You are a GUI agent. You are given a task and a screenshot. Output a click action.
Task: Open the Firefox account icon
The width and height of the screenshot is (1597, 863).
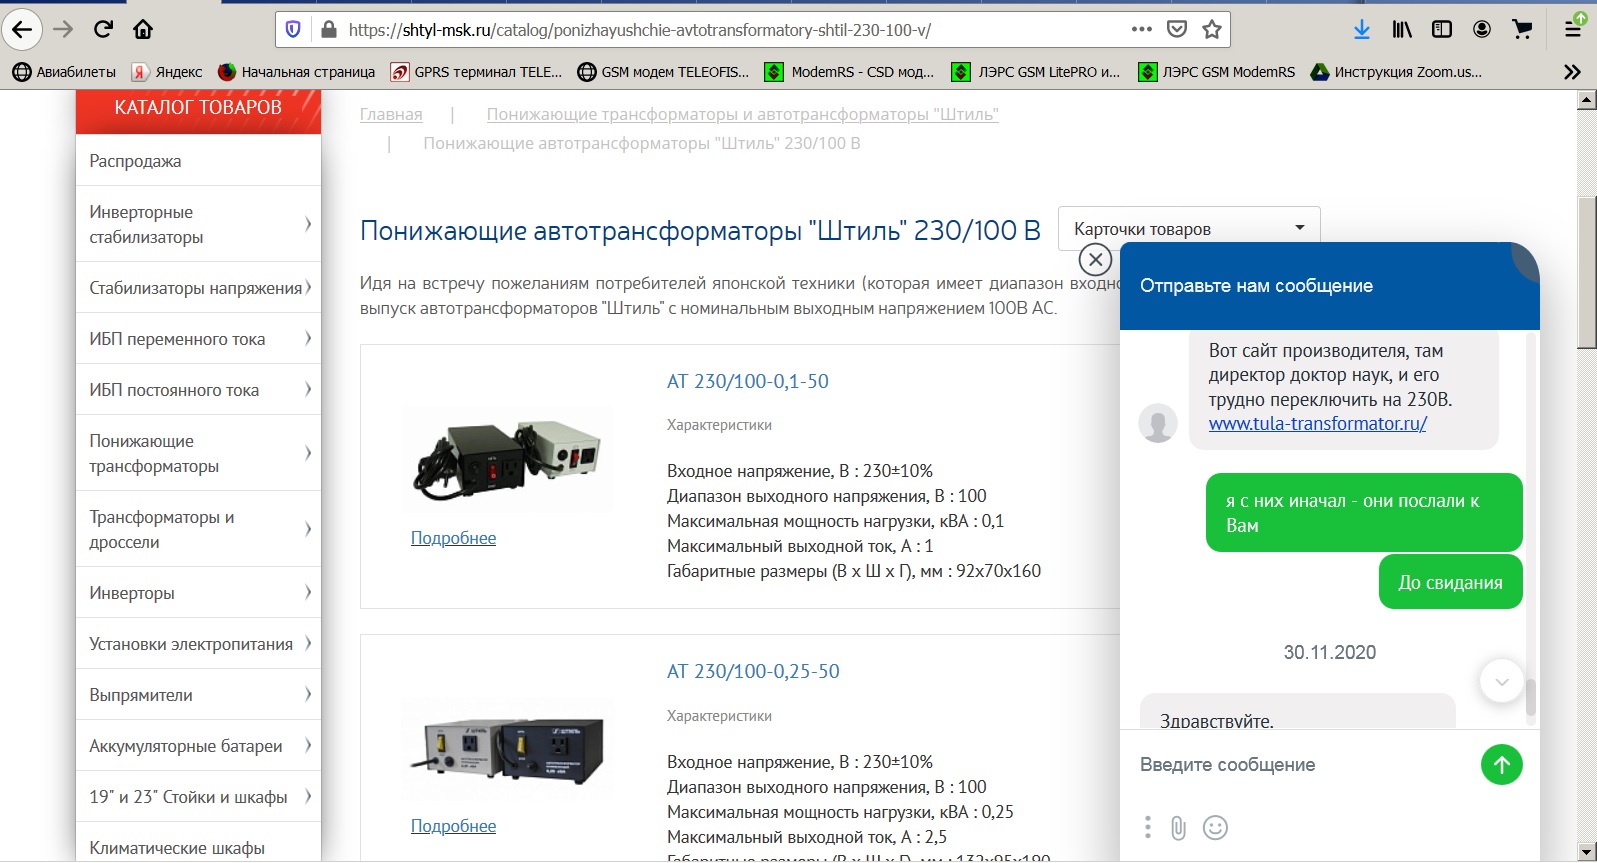[x=1482, y=29]
